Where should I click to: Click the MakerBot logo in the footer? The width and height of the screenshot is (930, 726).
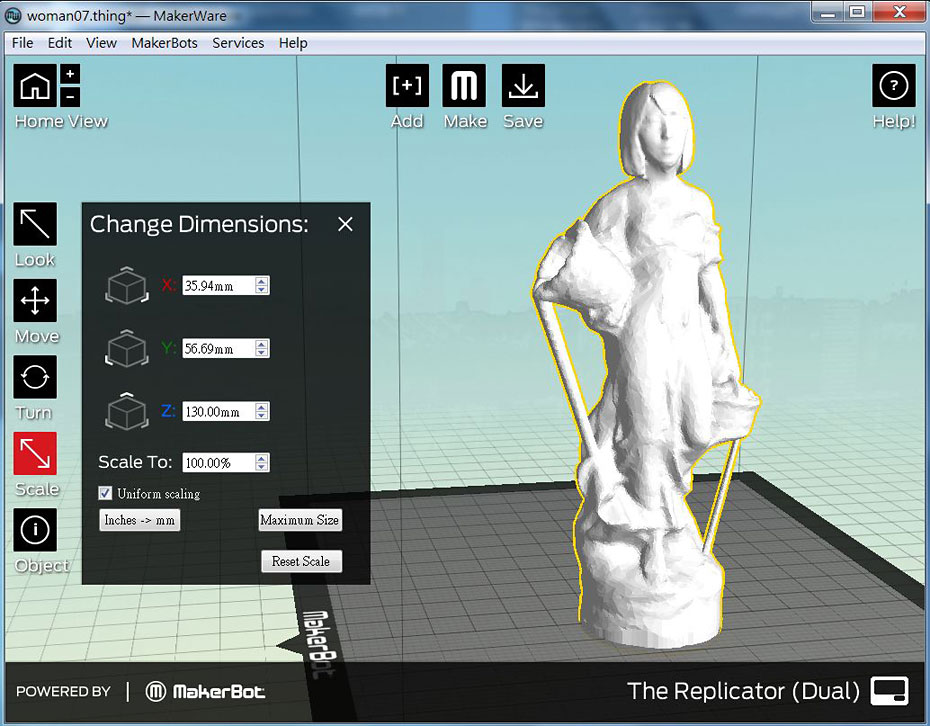[205, 692]
